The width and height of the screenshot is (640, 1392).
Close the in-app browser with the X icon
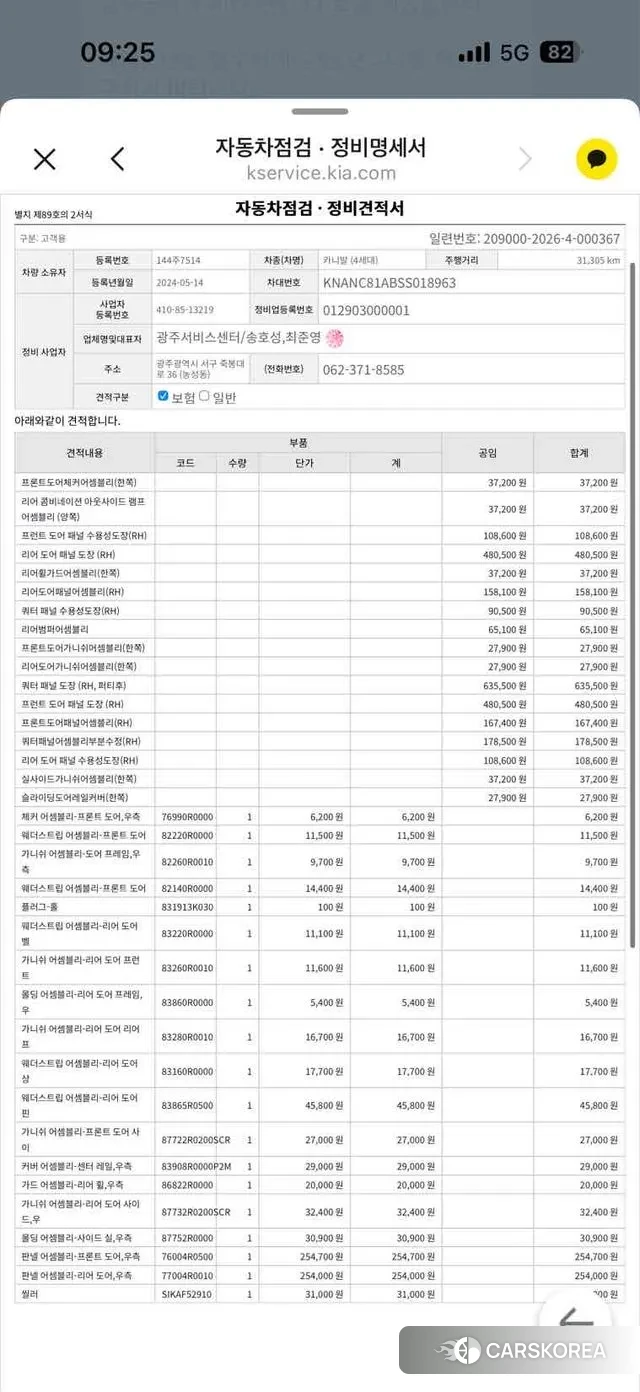click(45, 159)
